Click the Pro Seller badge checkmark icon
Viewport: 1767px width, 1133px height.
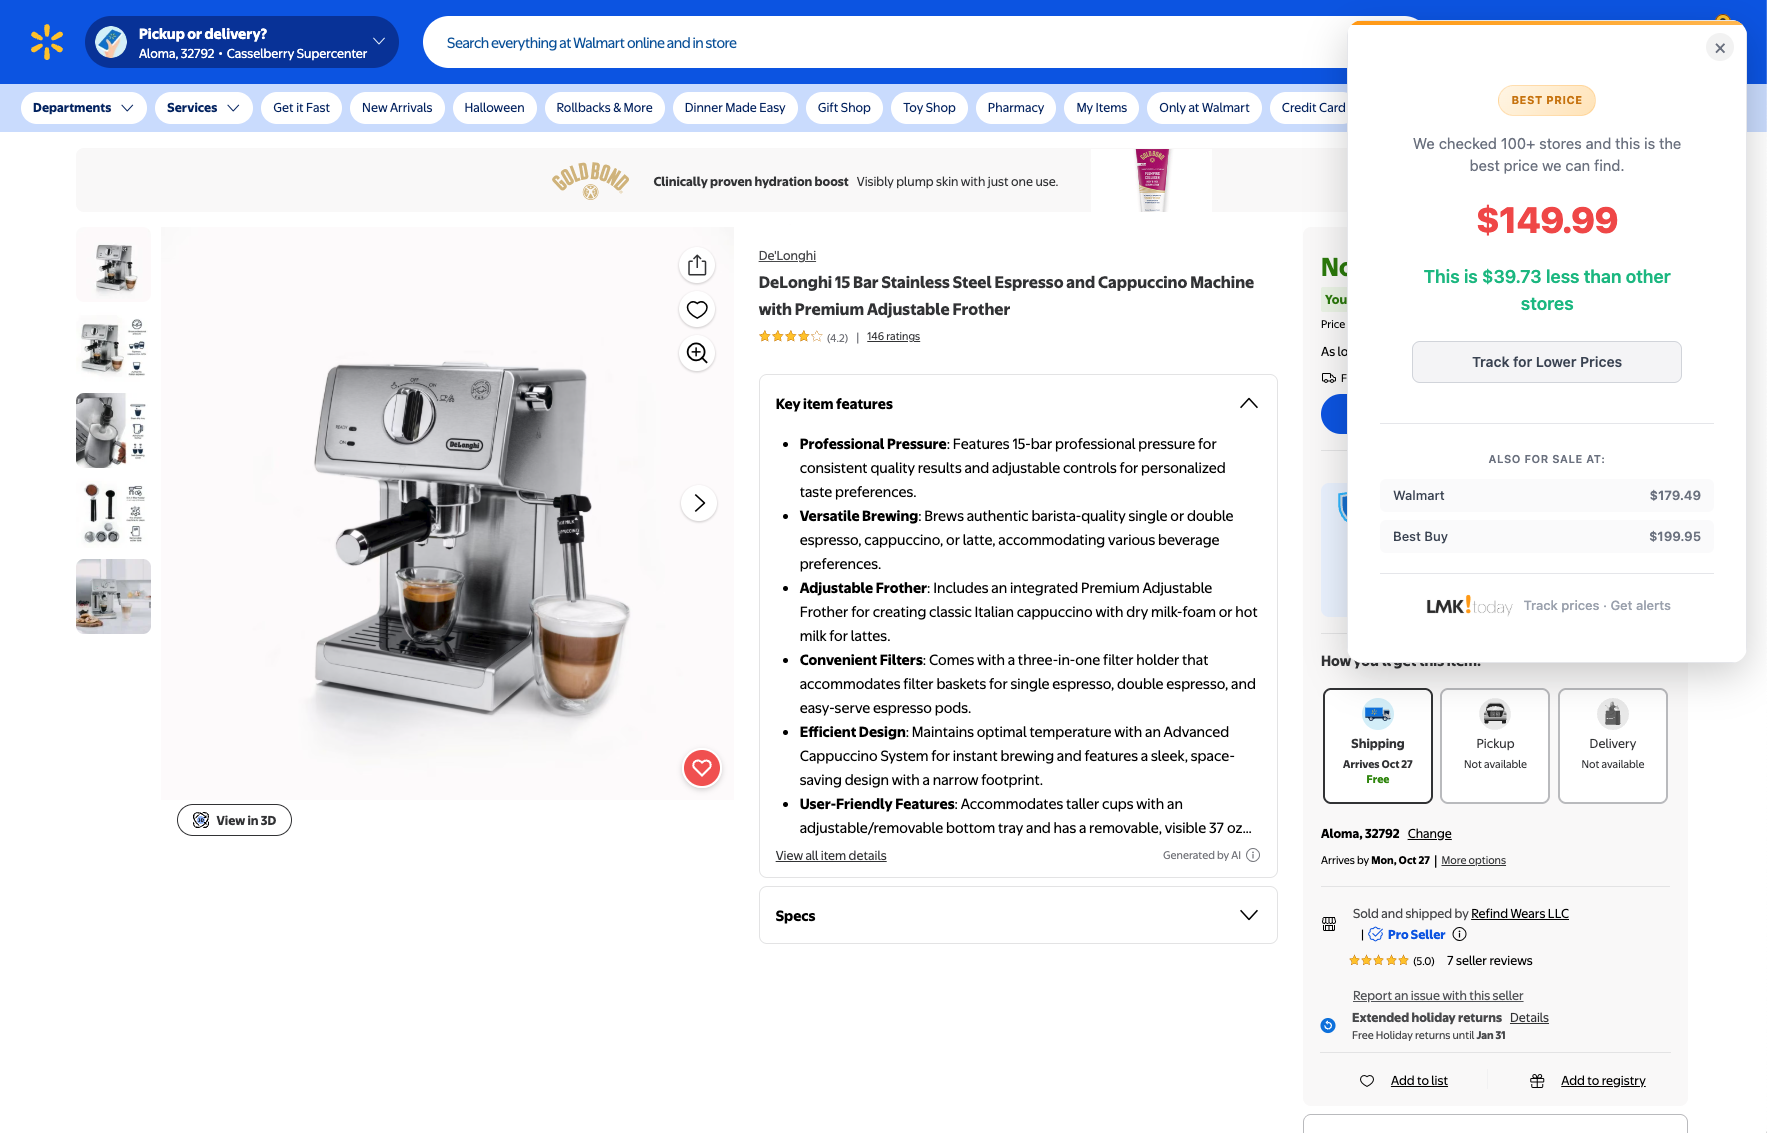pyautogui.click(x=1376, y=934)
